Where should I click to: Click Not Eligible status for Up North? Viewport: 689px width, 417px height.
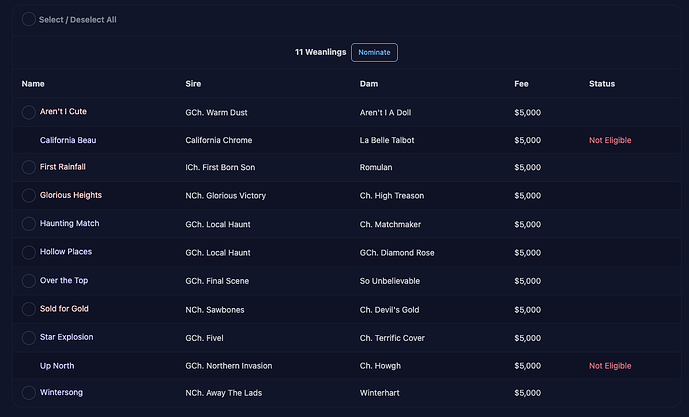coord(610,366)
